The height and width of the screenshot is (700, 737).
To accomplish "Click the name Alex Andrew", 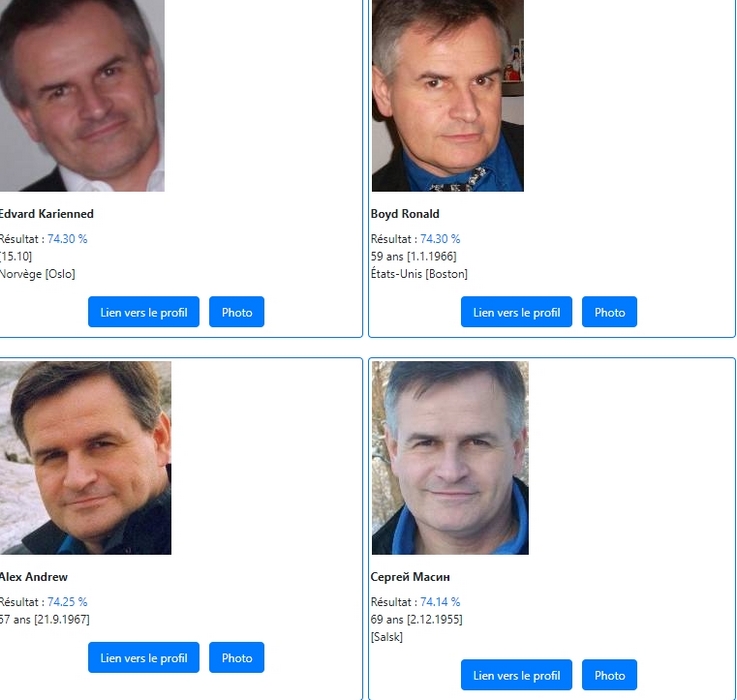I will click(x=33, y=577).
